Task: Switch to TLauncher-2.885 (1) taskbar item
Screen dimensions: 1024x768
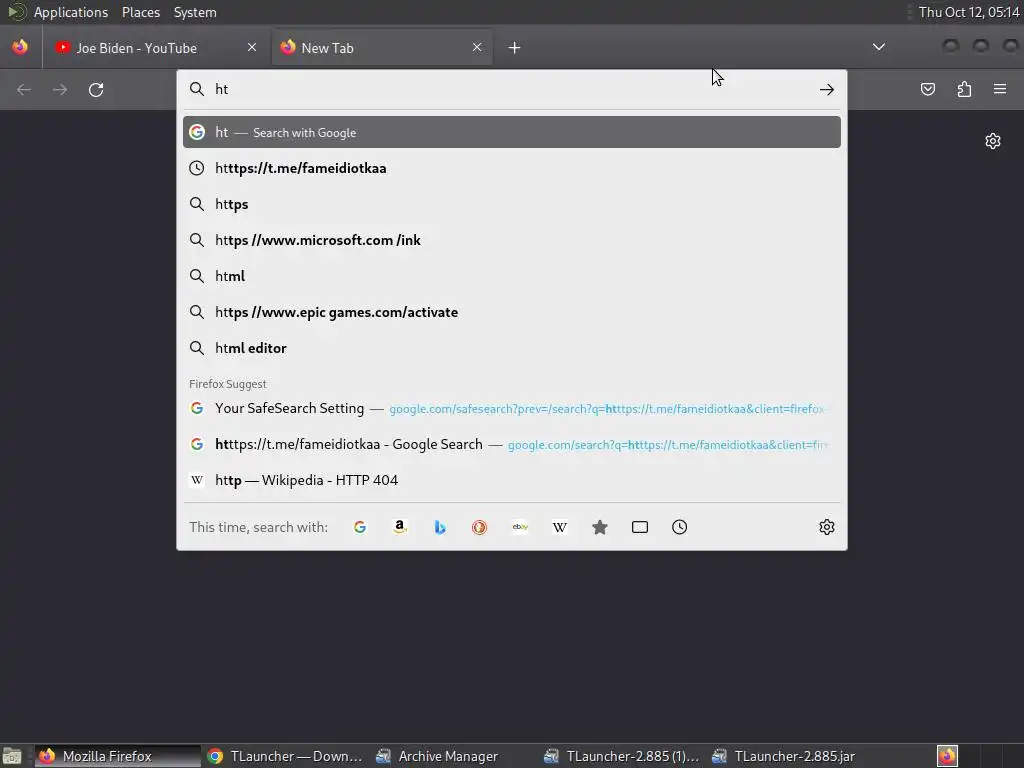Action: click(x=622, y=756)
